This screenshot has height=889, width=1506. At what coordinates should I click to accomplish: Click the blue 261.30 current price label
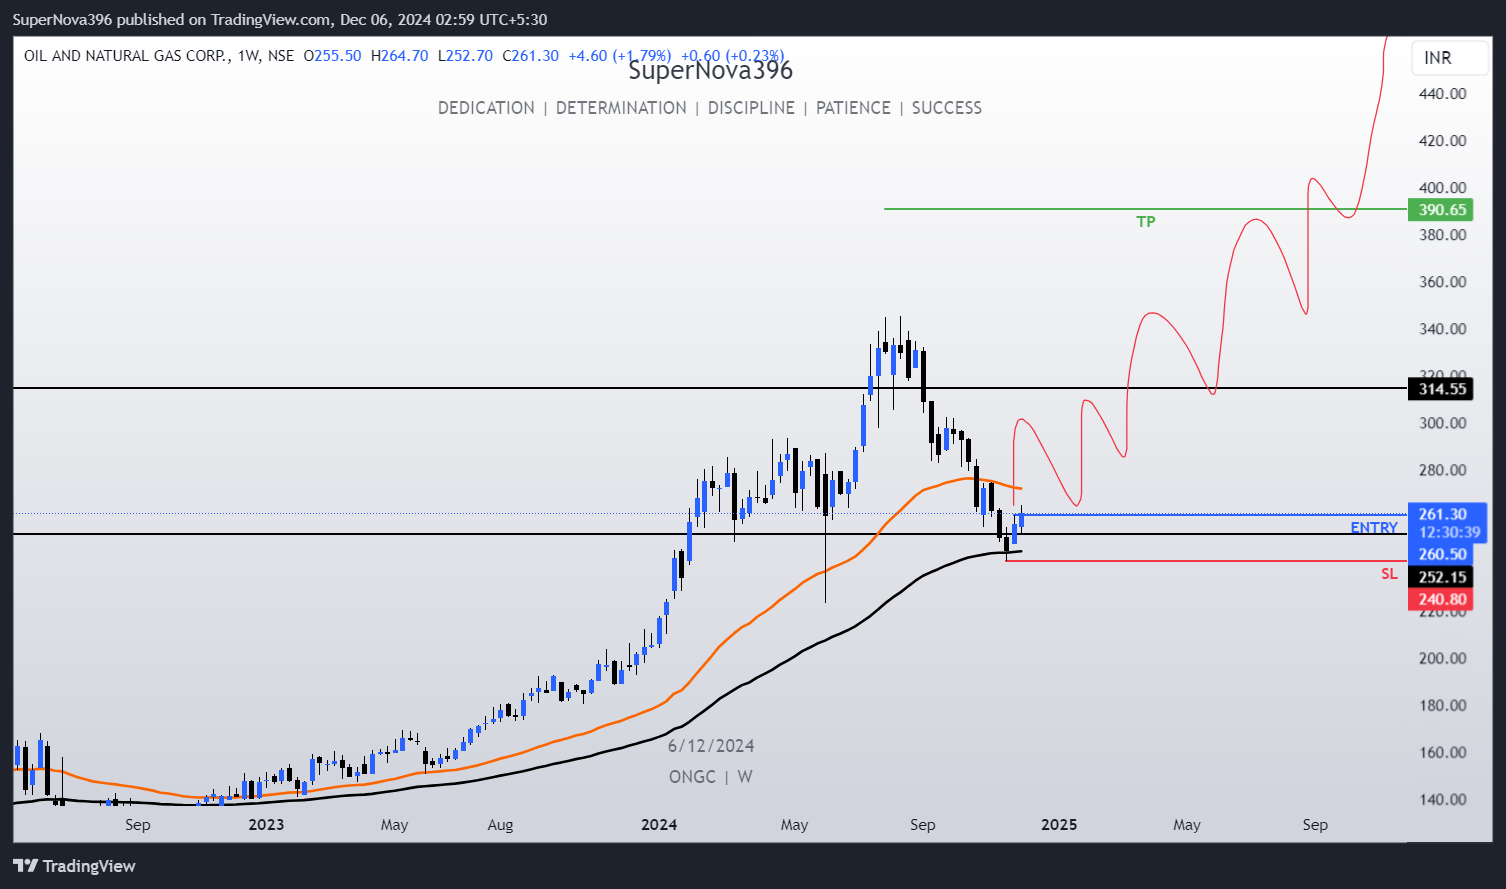click(1444, 514)
